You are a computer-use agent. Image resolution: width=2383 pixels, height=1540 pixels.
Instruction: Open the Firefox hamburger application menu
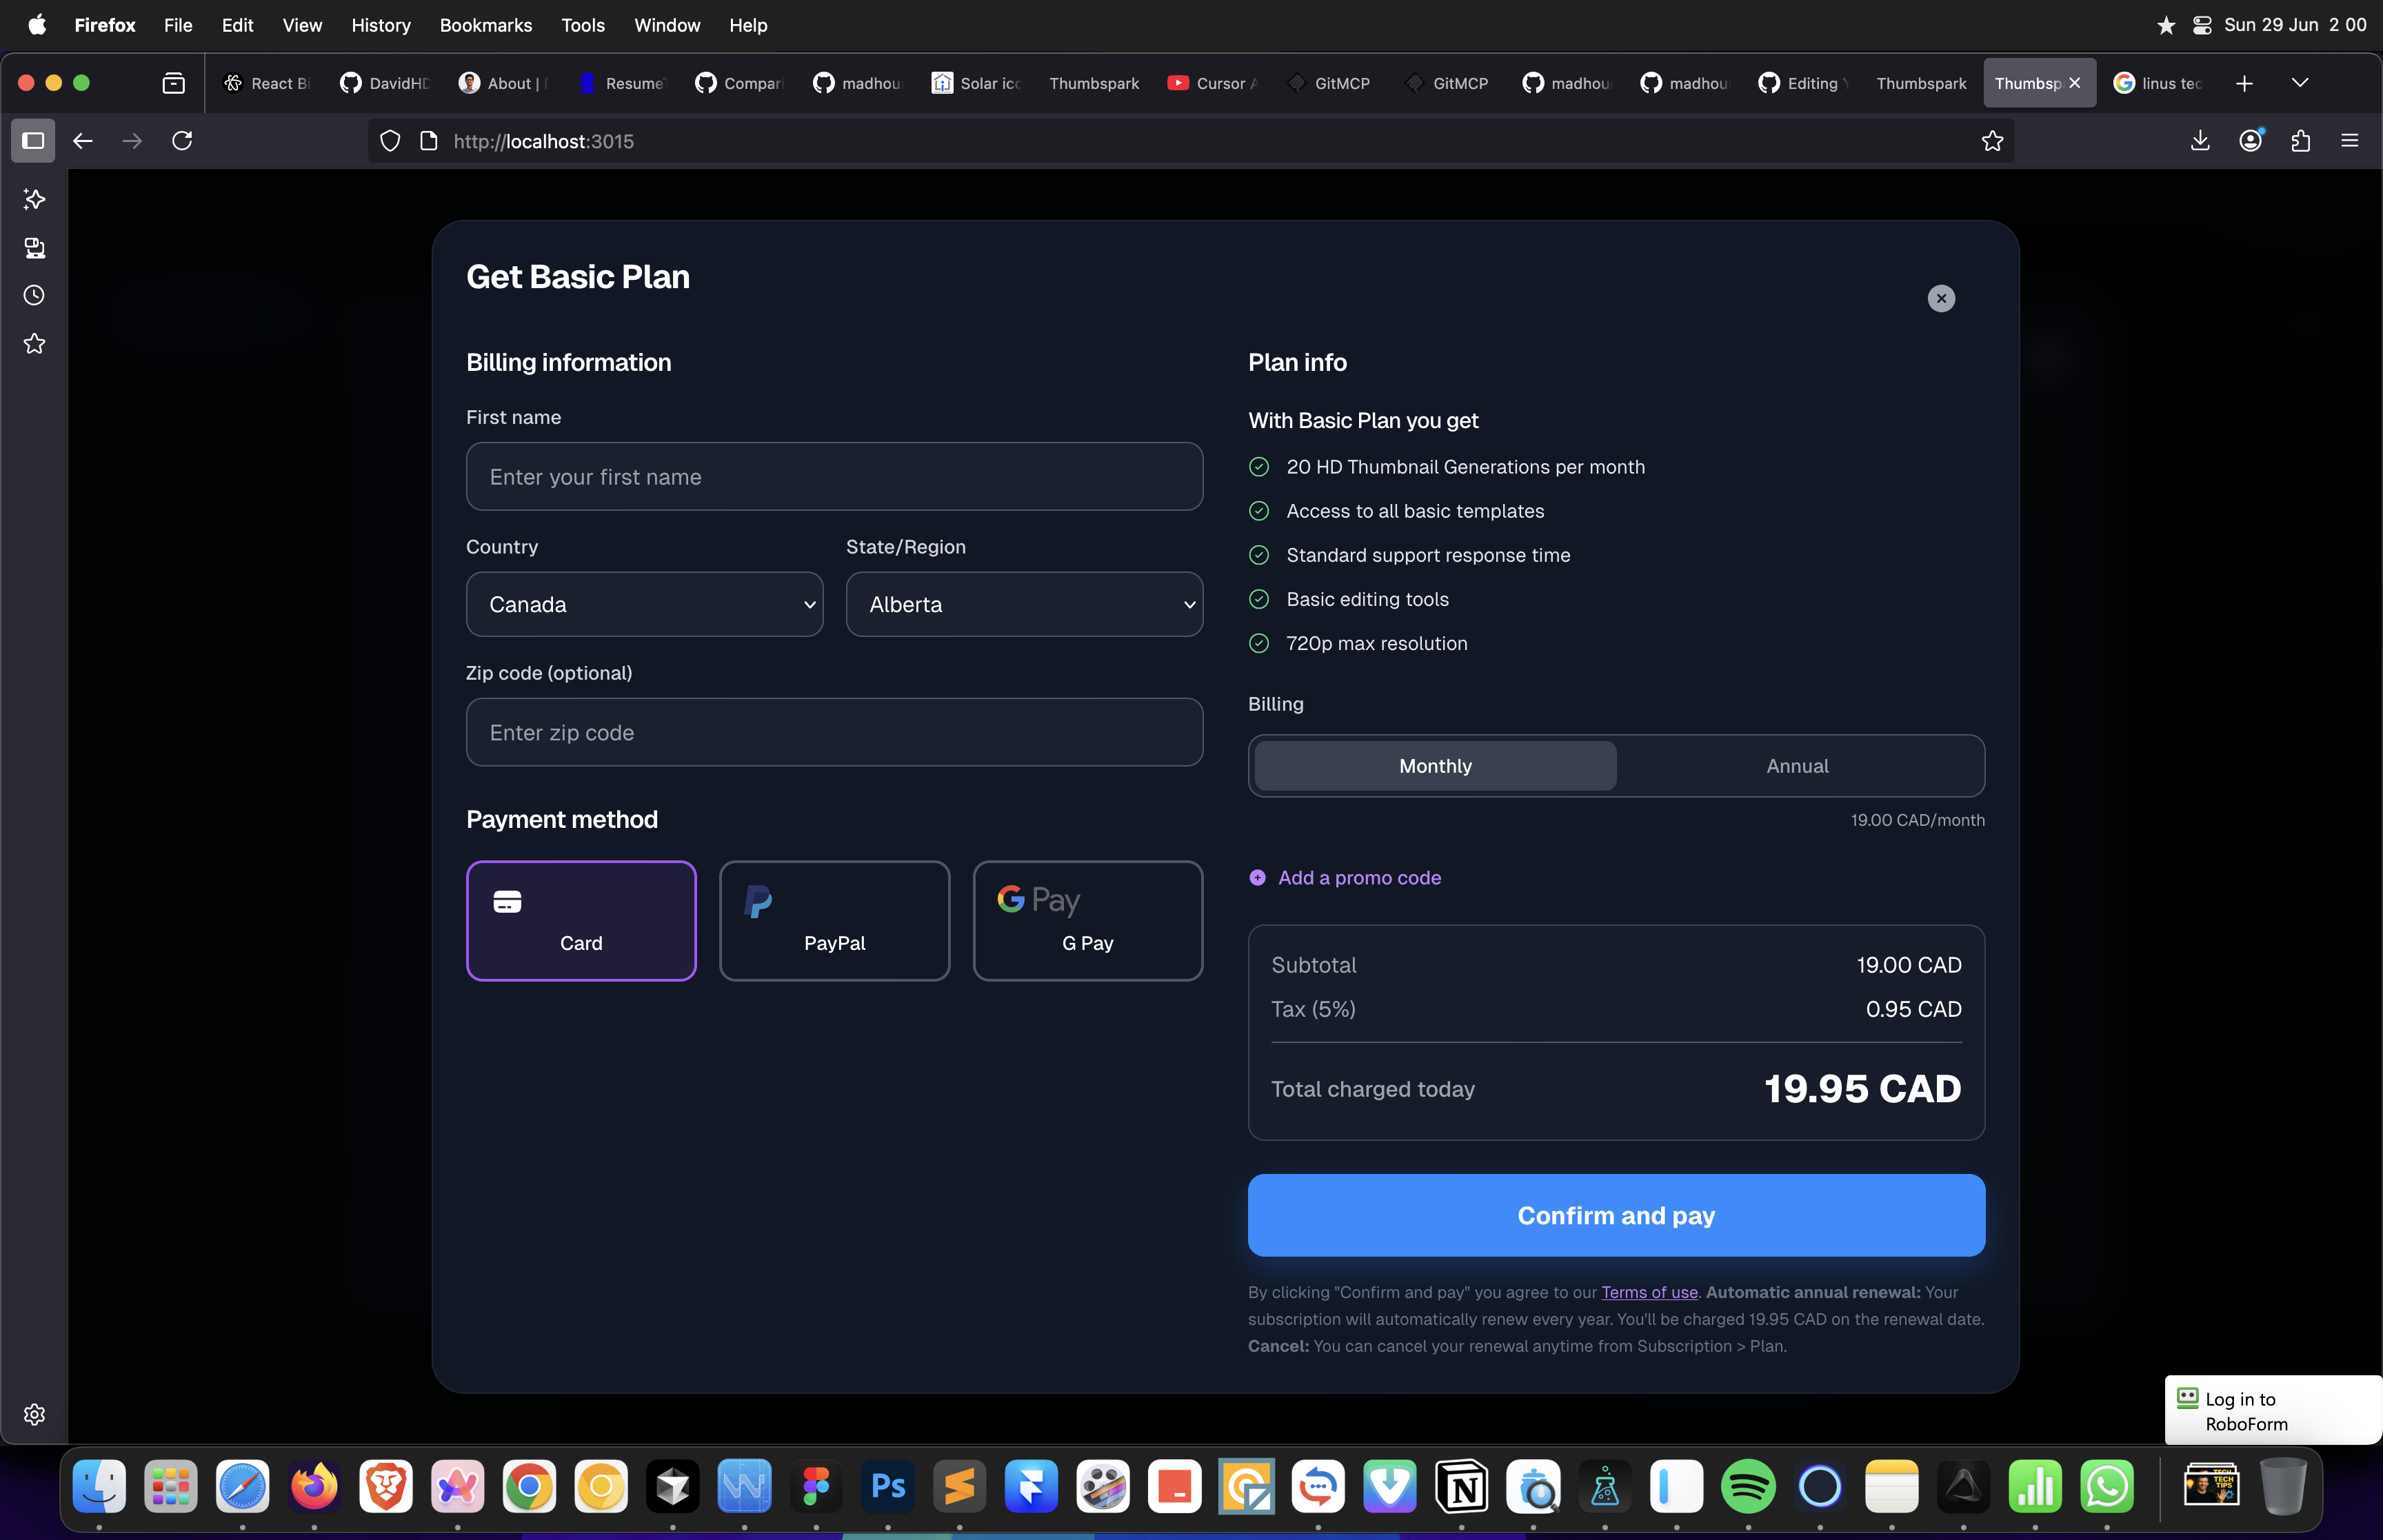(2349, 141)
